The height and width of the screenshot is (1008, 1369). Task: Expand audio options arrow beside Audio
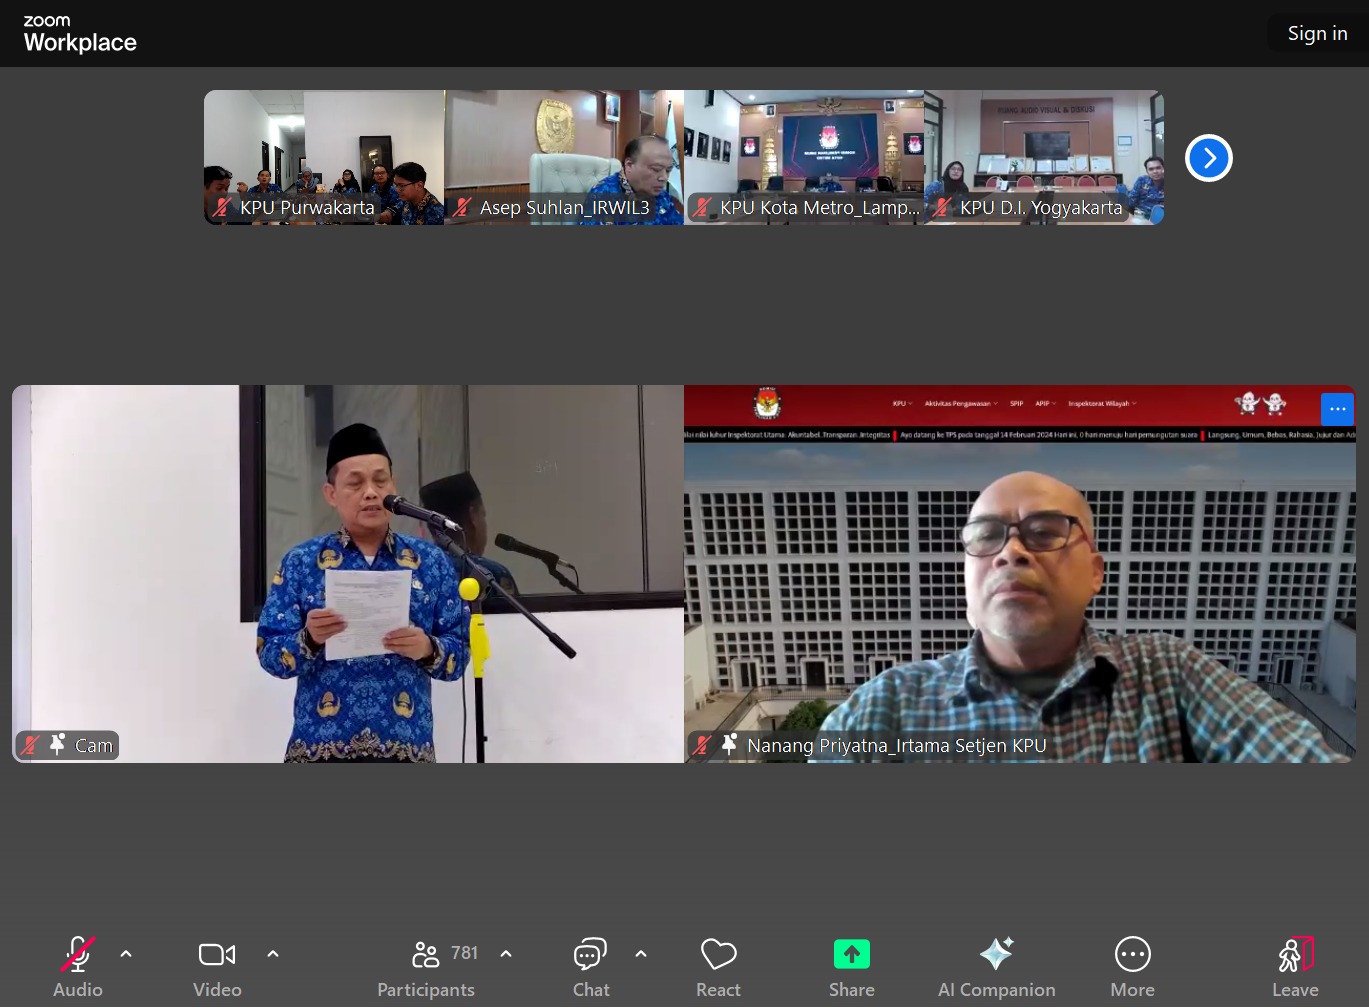coord(126,954)
